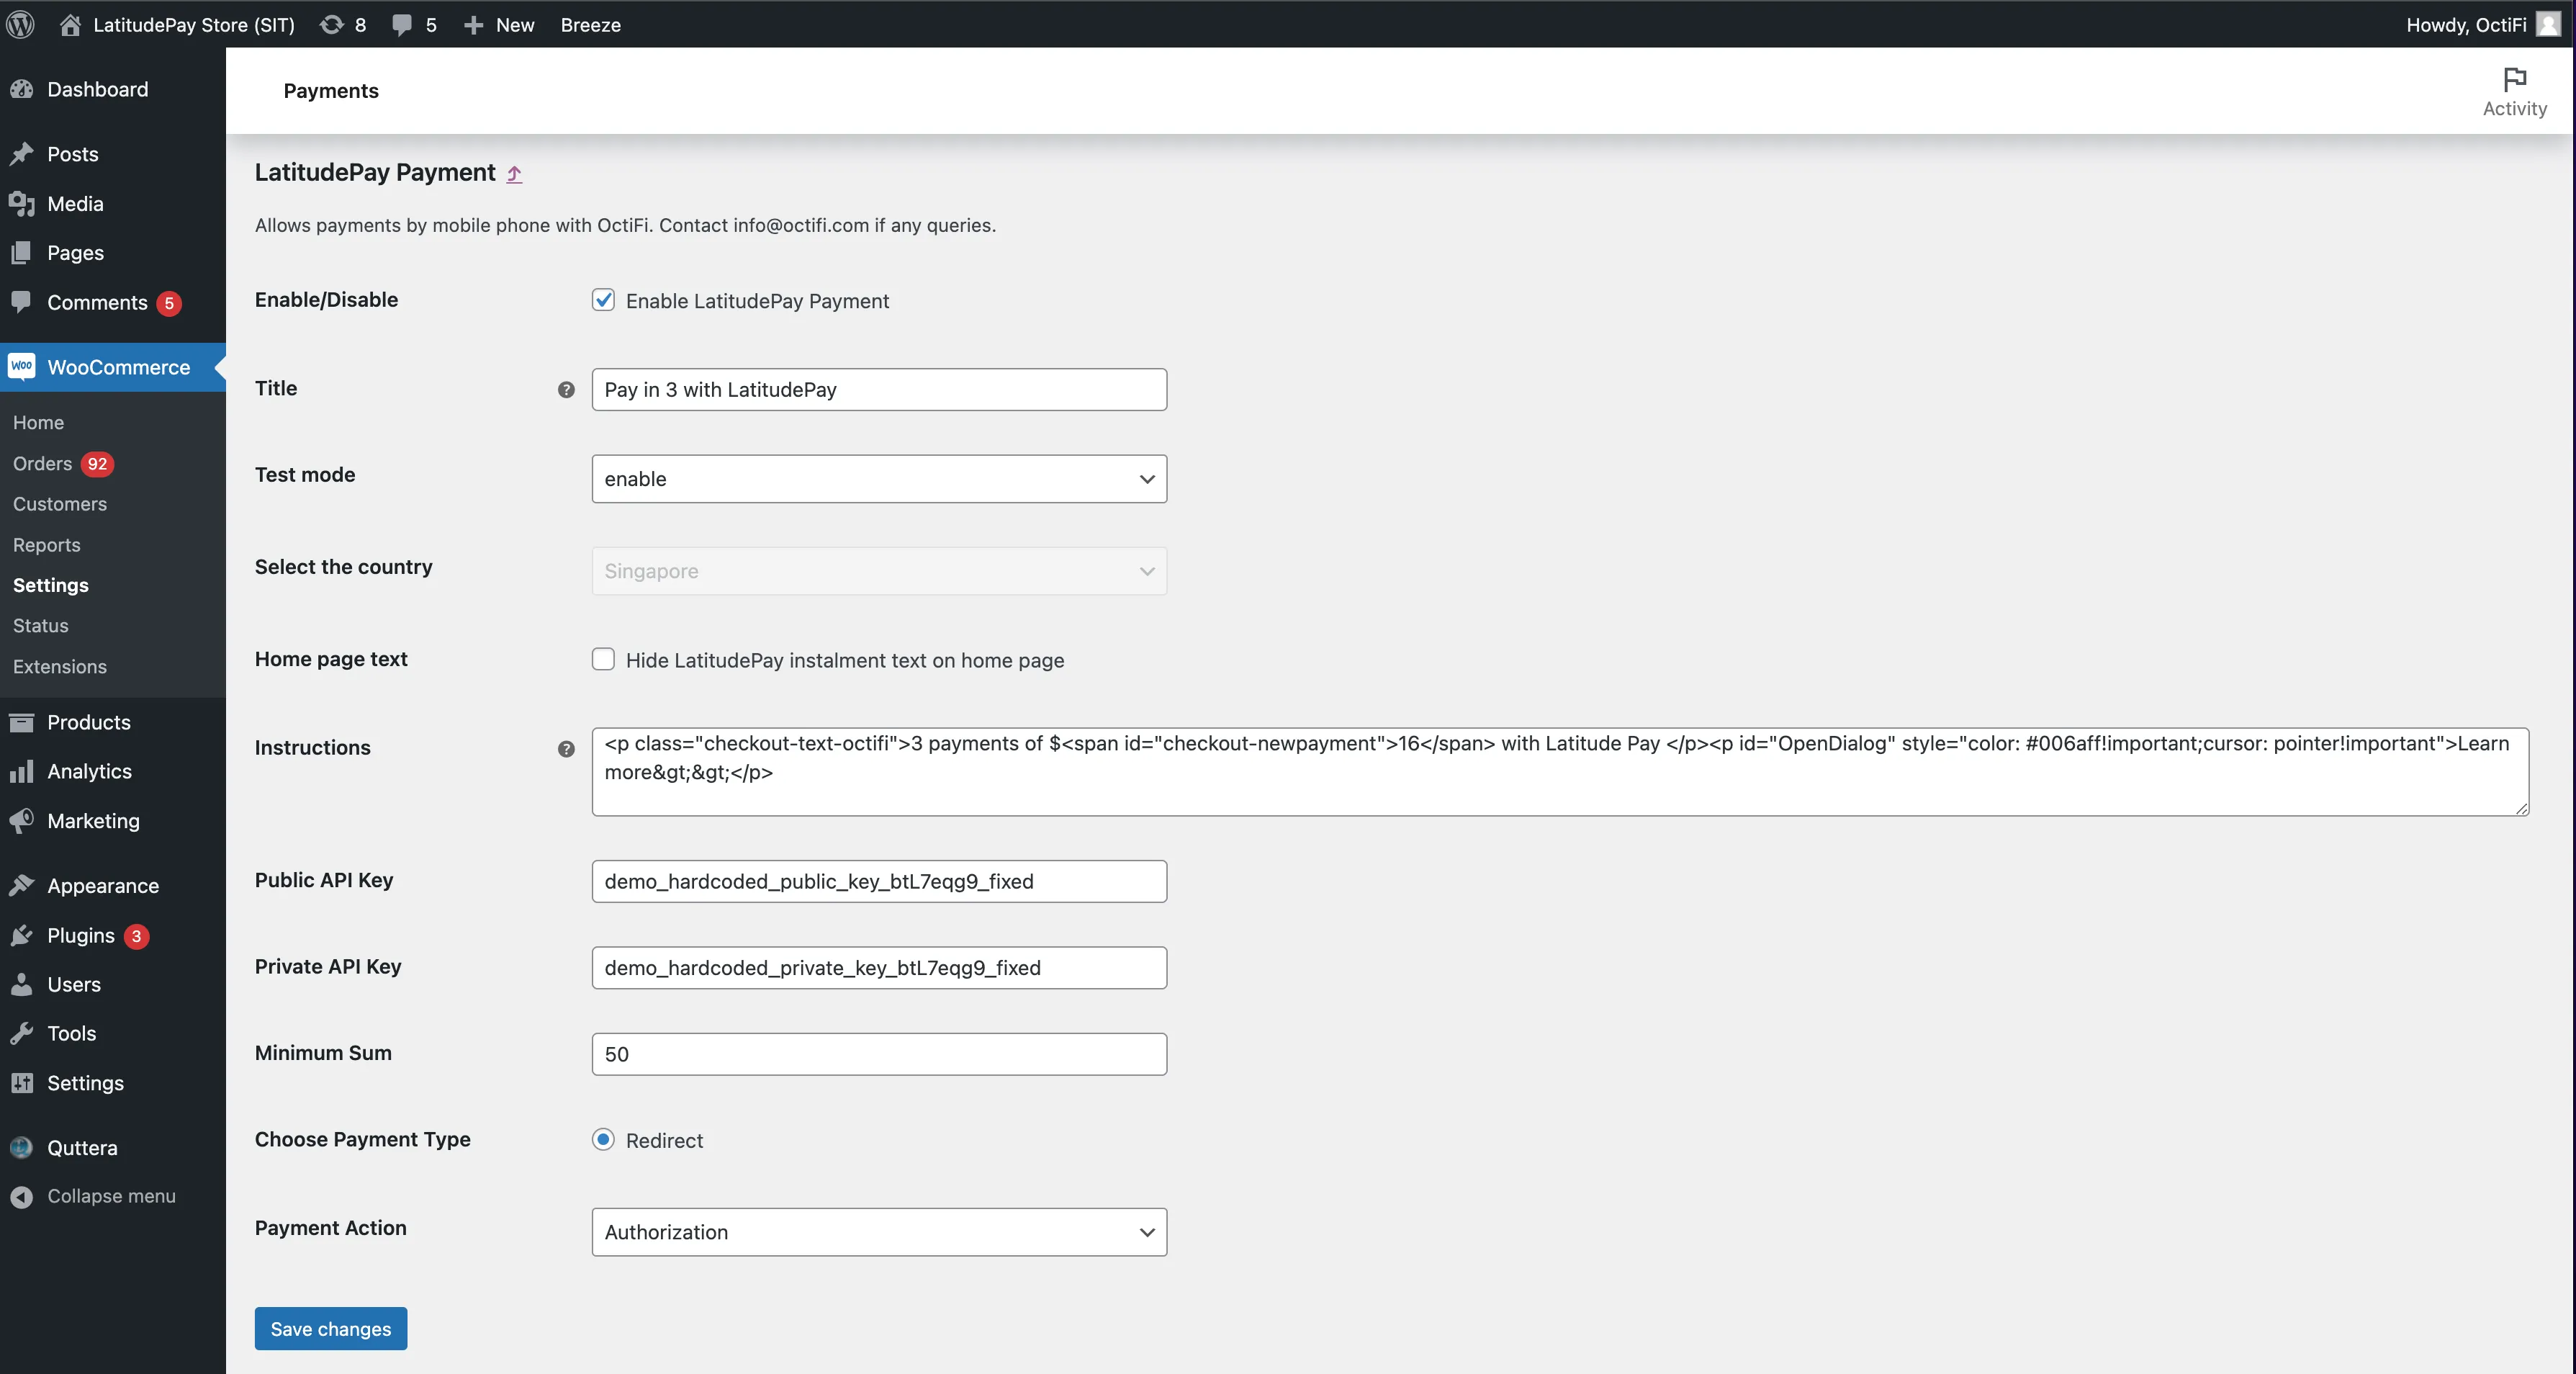The image size is (2576, 1374).
Task: Click the Tools wrench icon in sidebar
Action: pyautogui.click(x=22, y=1033)
